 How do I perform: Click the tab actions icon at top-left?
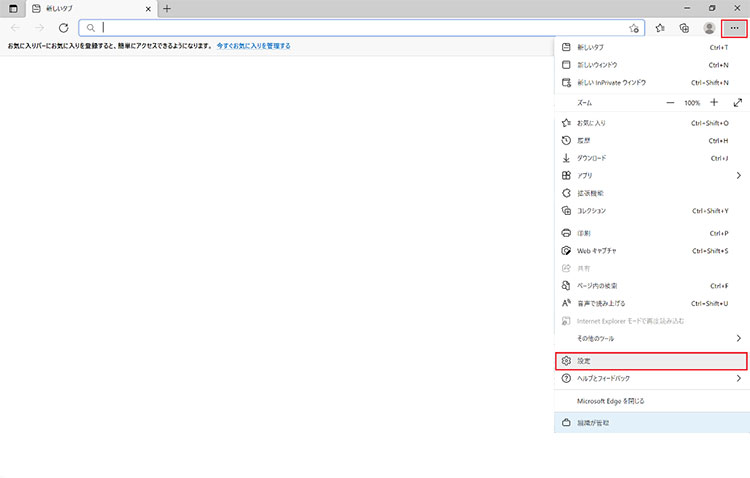coord(14,8)
